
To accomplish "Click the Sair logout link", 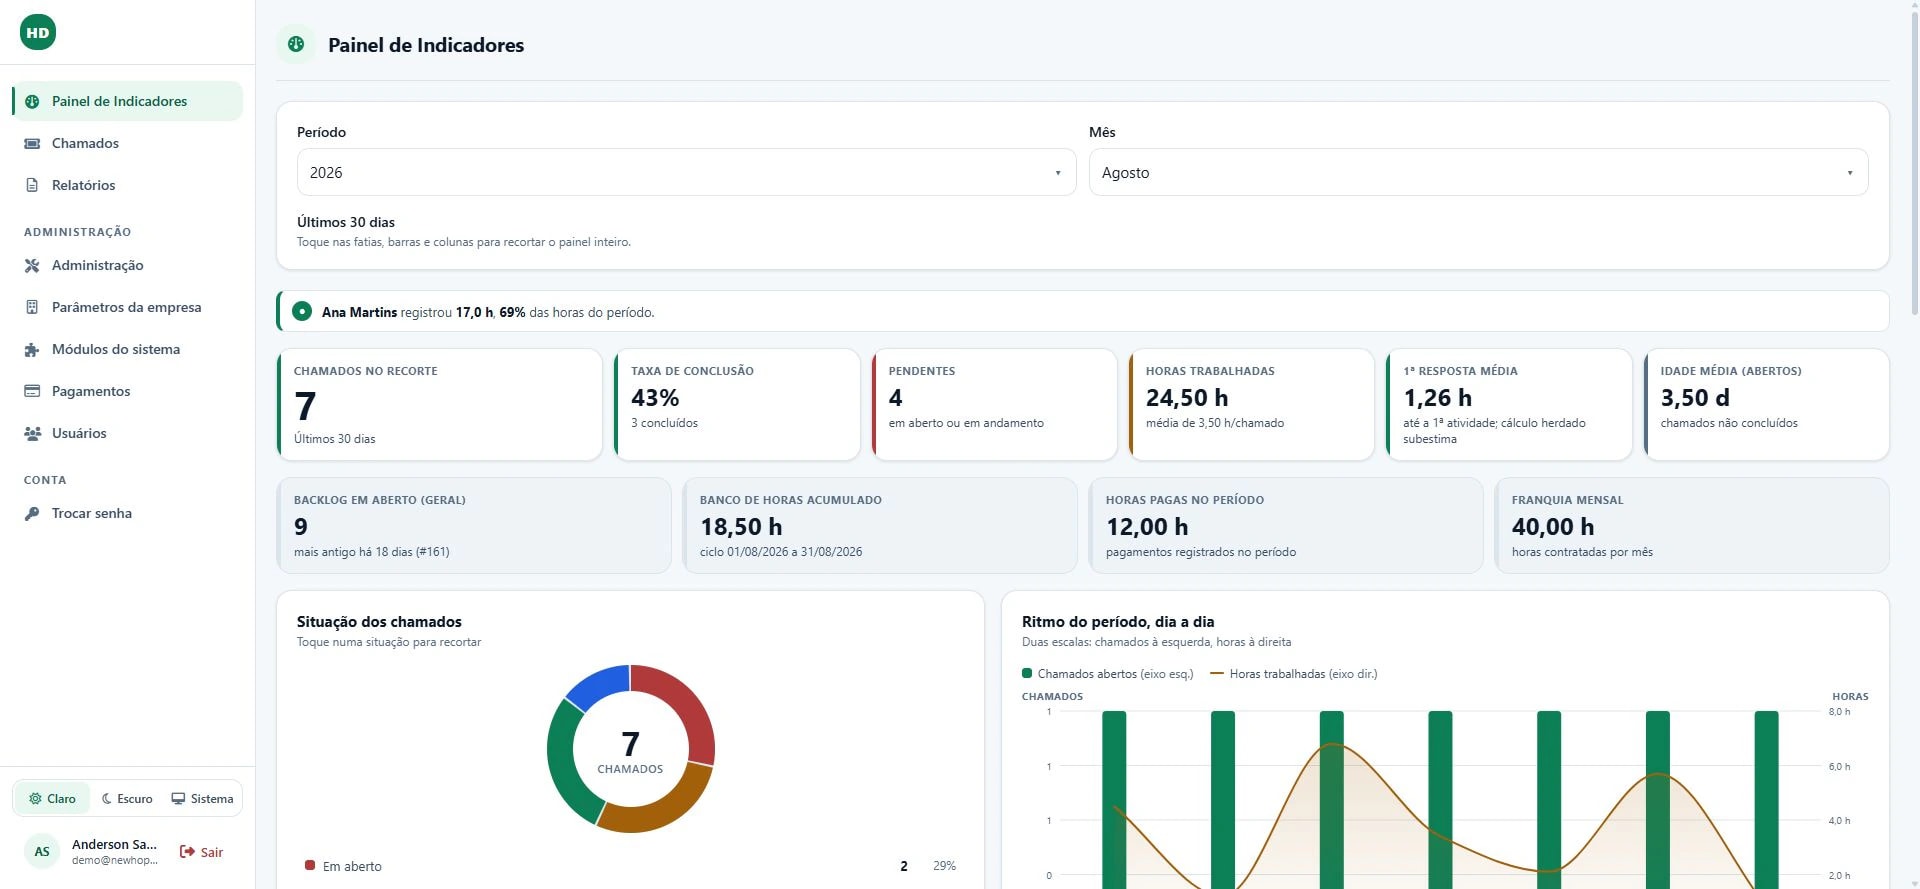I will point(201,852).
